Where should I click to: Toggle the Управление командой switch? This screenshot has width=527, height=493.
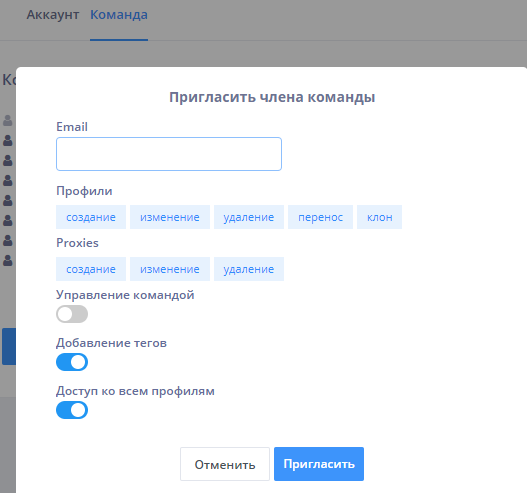coord(72,314)
